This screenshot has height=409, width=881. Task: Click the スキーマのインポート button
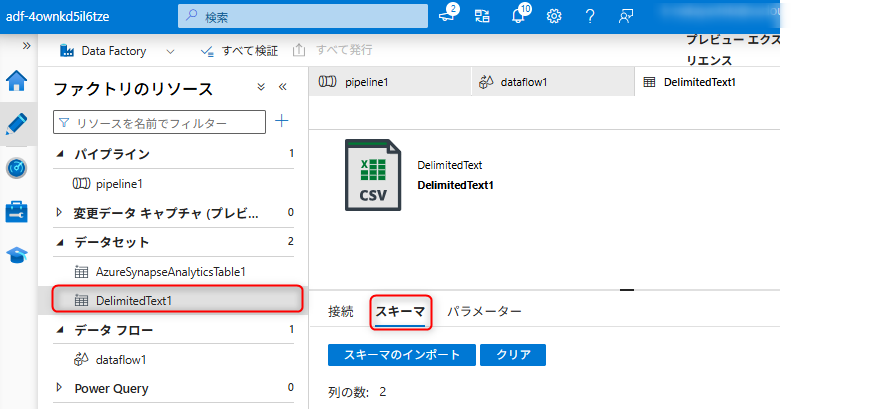click(401, 355)
